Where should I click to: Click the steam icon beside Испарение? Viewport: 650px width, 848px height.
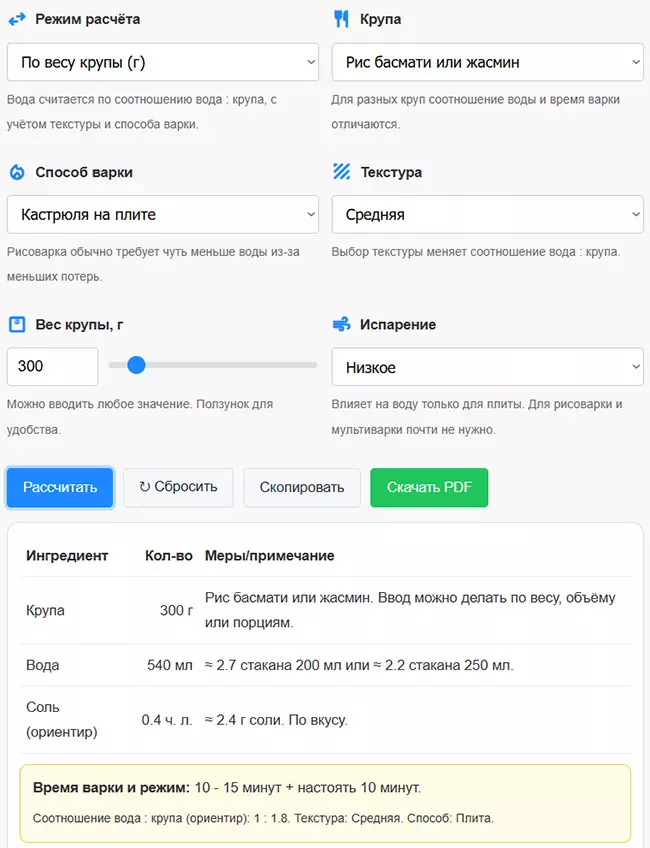[340, 324]
